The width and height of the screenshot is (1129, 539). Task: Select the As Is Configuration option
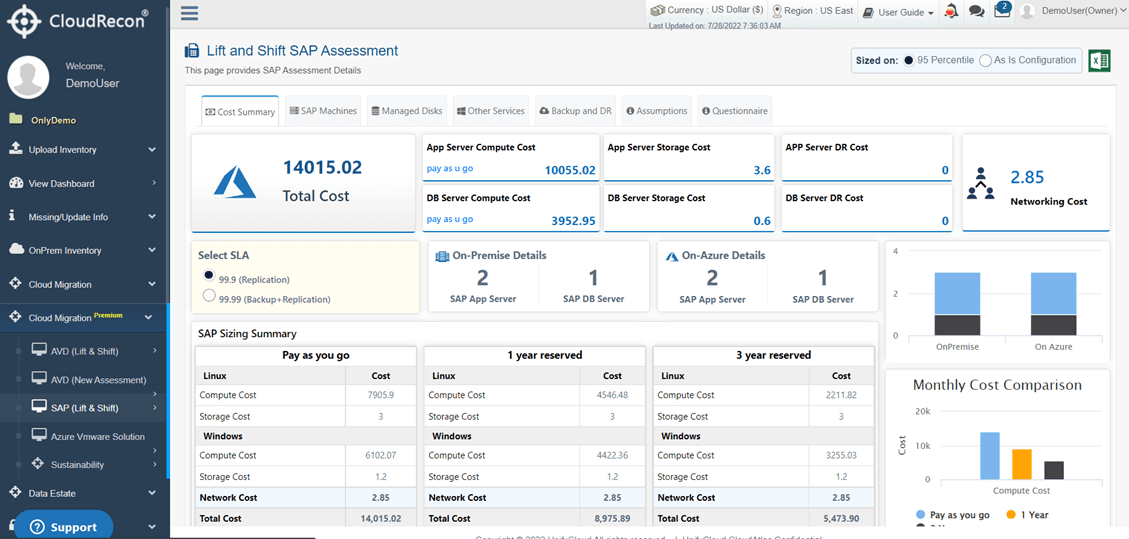(986, 60)
